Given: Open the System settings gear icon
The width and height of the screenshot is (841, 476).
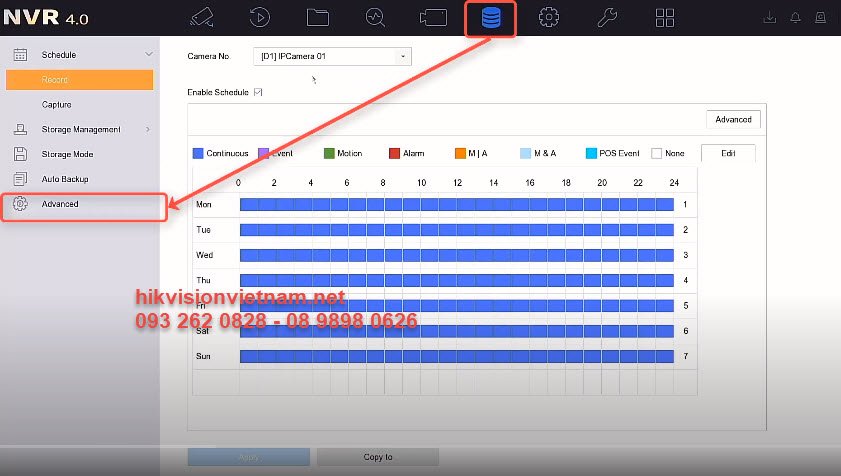Looking at the screenshot, I should point(549,17).
